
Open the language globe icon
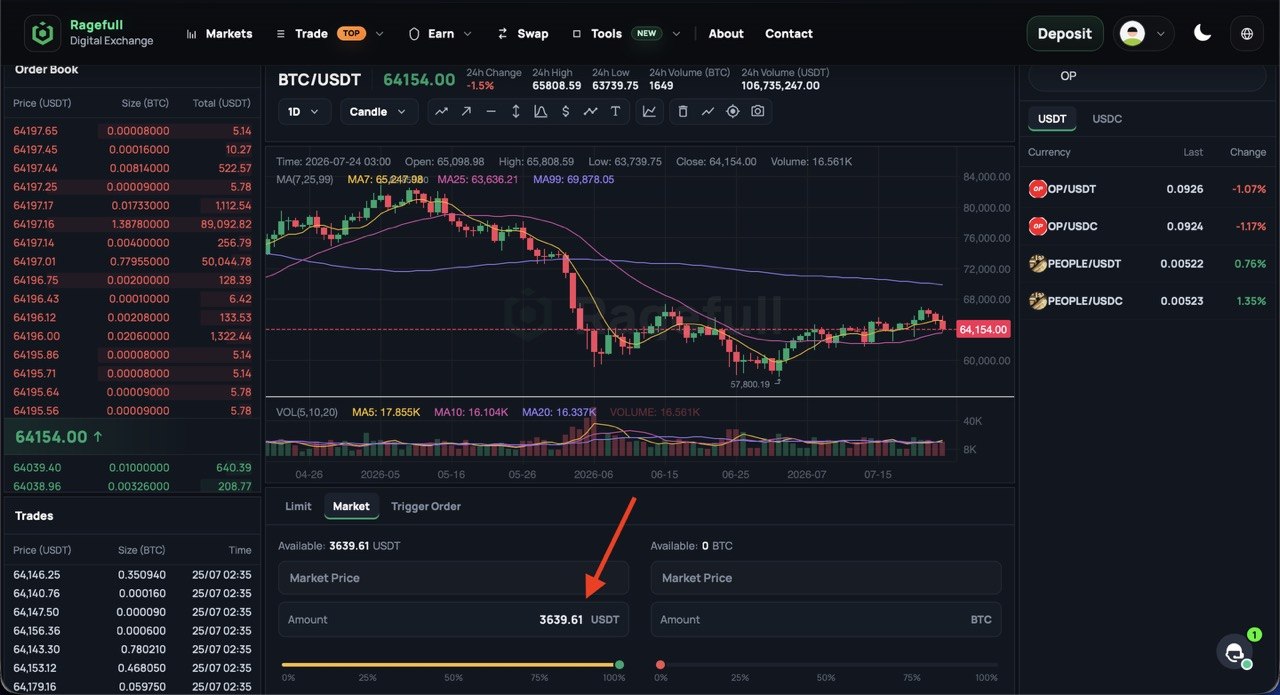(x=1247, y=33)
